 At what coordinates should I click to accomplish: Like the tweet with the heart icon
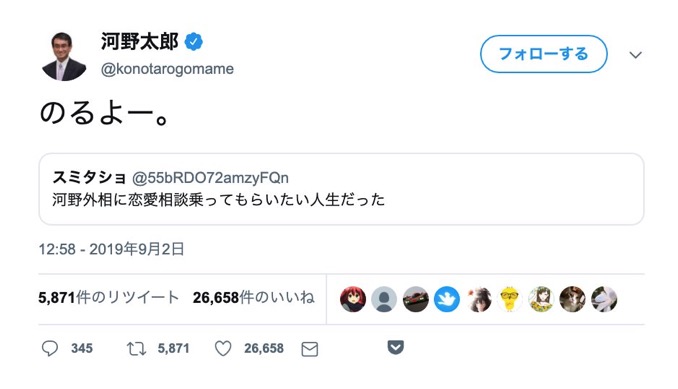223,348
